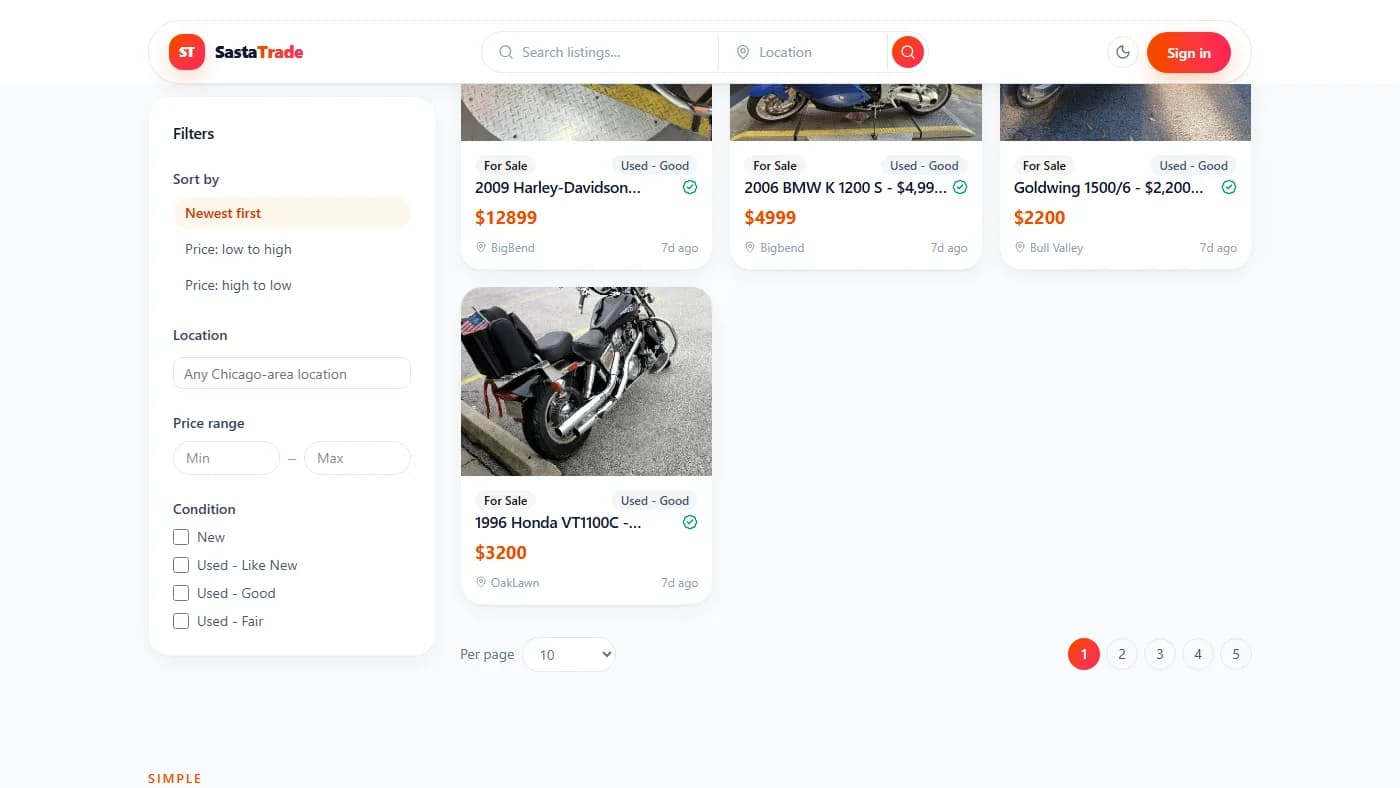Image resolution: width=1400 pixels, height=788 pixels.
Task: Check the Used - Fair checkbox
Action: tap(181, 621)
